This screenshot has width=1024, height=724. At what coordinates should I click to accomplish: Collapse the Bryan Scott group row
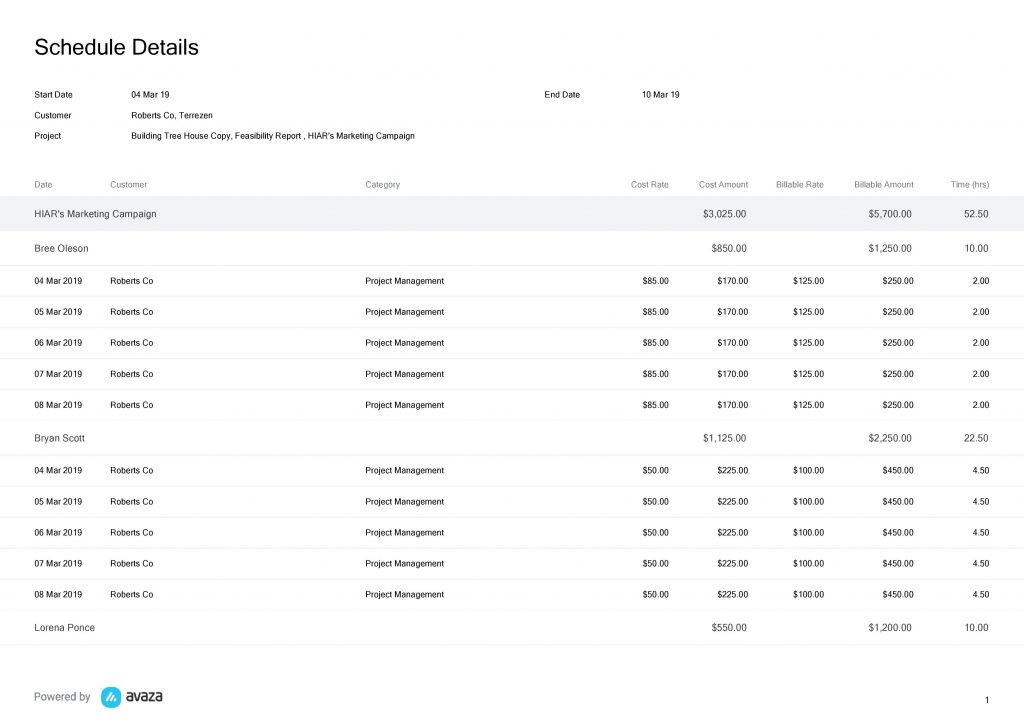pyautogui.click(x=59, y=438)
